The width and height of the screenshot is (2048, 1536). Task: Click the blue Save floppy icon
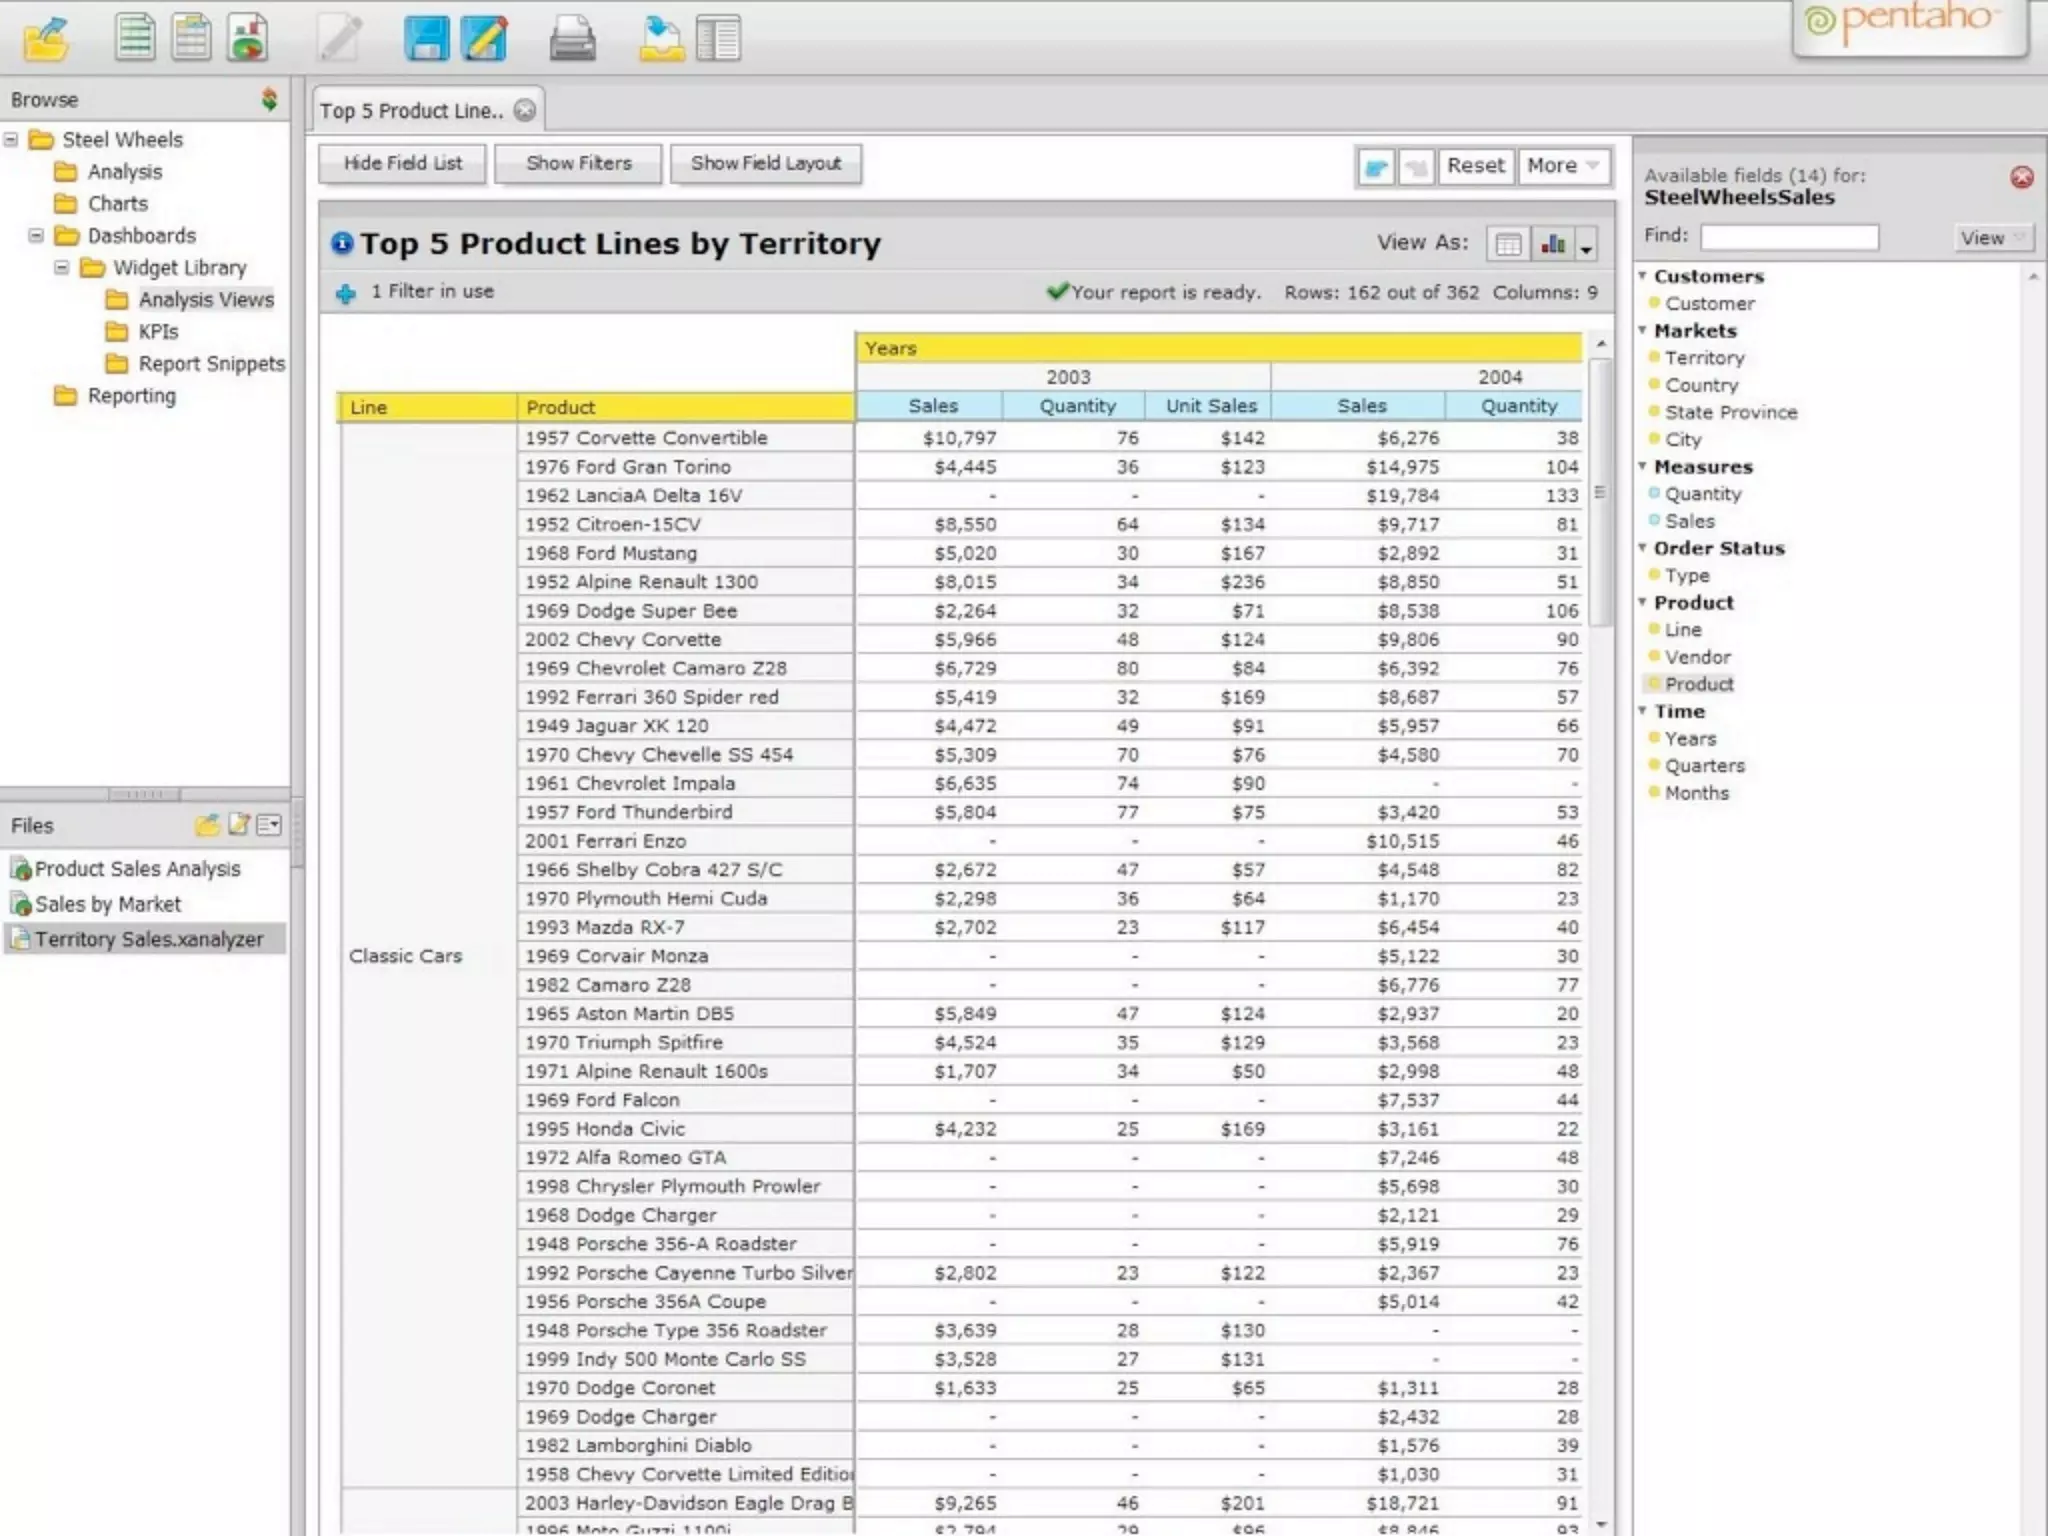click(x=427, y=38)
